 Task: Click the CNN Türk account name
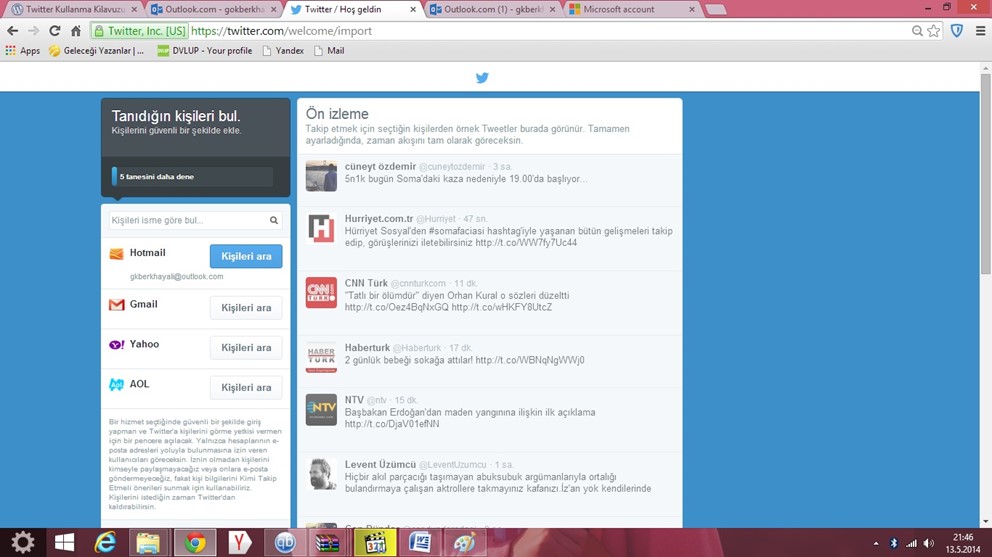366,283
